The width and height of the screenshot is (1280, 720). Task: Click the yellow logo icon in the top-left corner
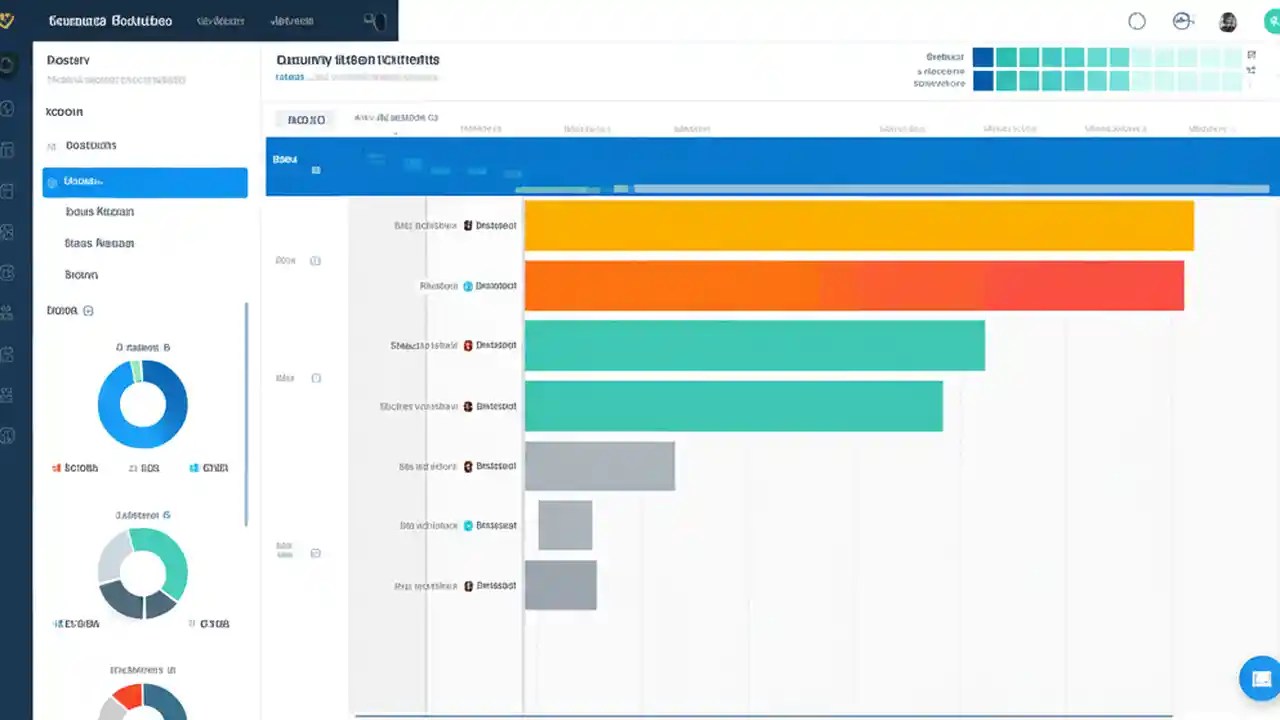tap(9, 20)
